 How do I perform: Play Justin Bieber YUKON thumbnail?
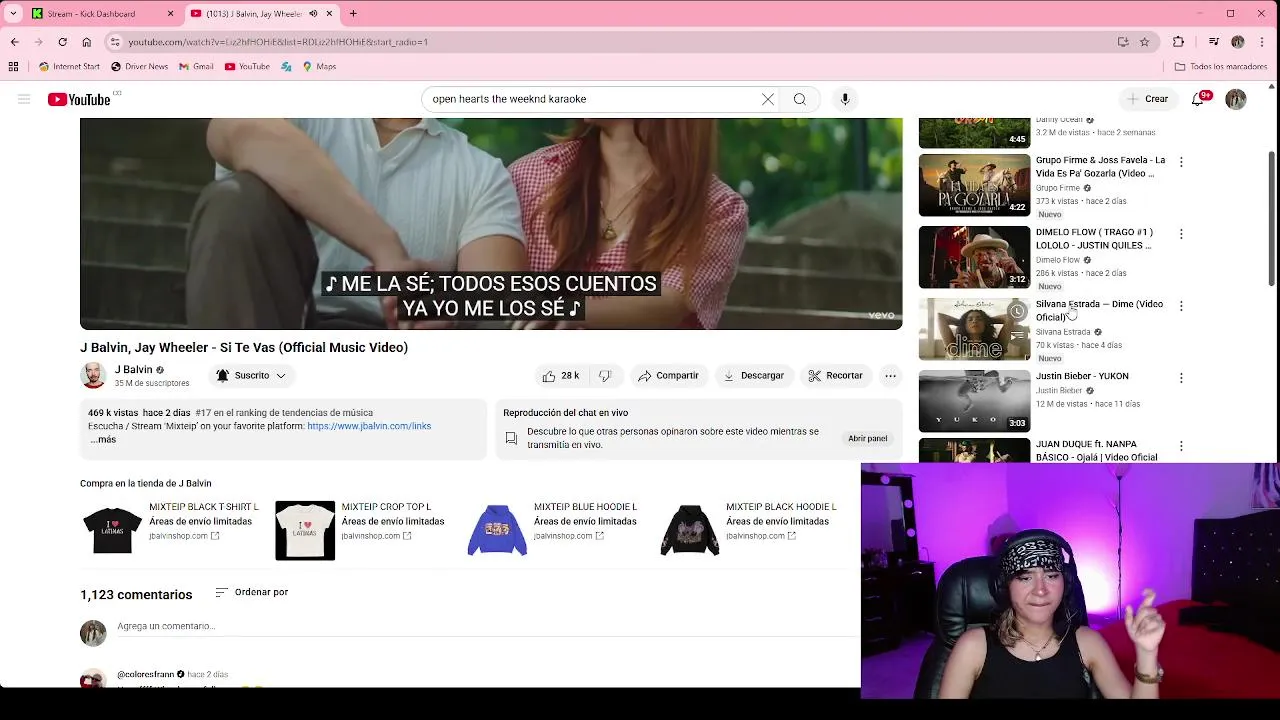pyautogui.click(x=974, y=401)
